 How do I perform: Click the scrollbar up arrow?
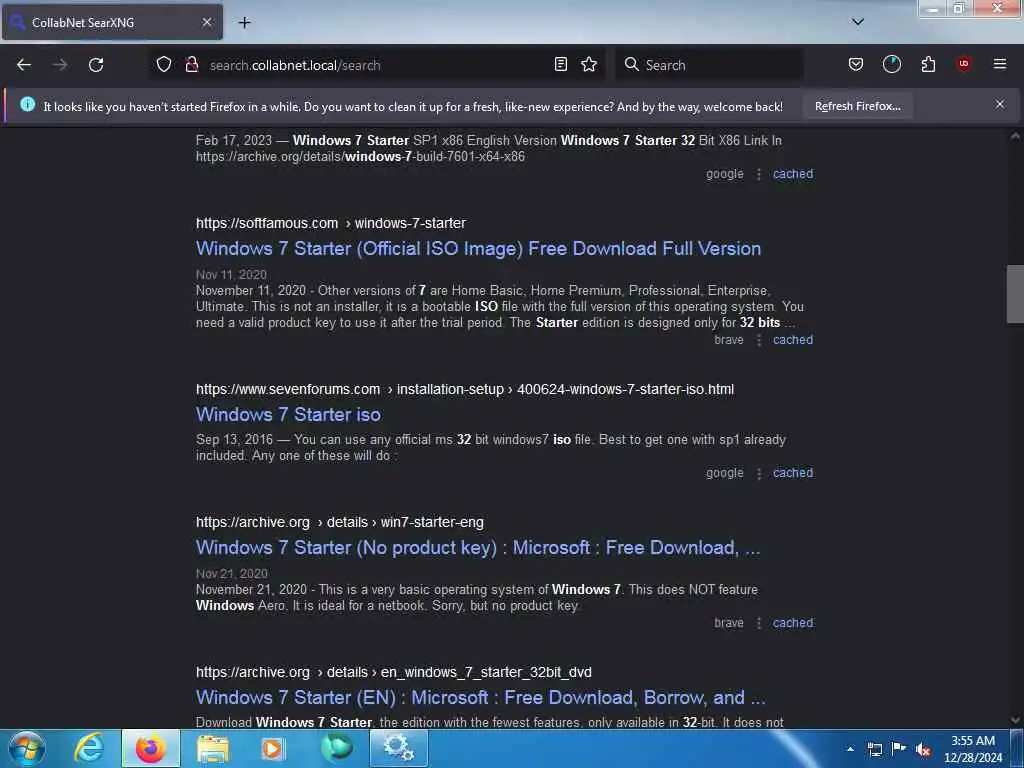1015,136
